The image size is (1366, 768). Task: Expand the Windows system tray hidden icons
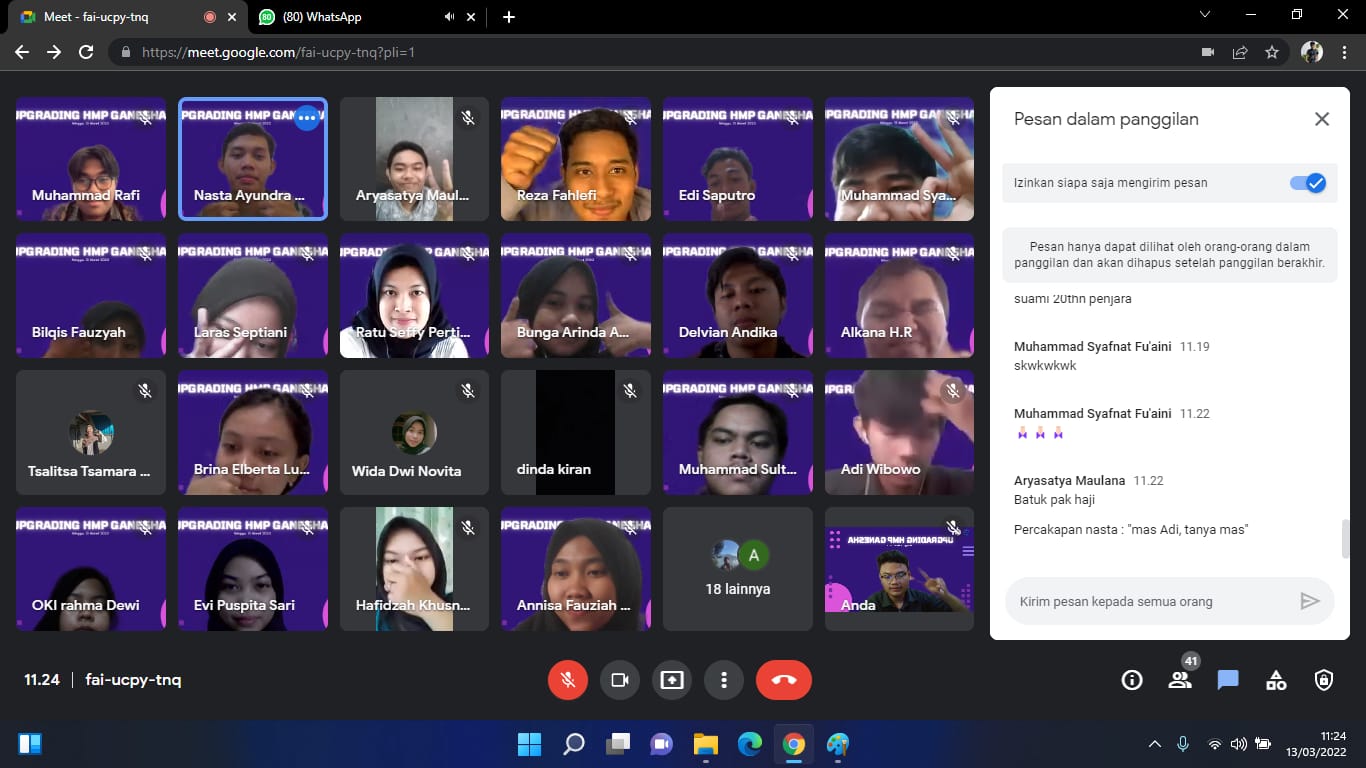click(x=1154, y=744)
